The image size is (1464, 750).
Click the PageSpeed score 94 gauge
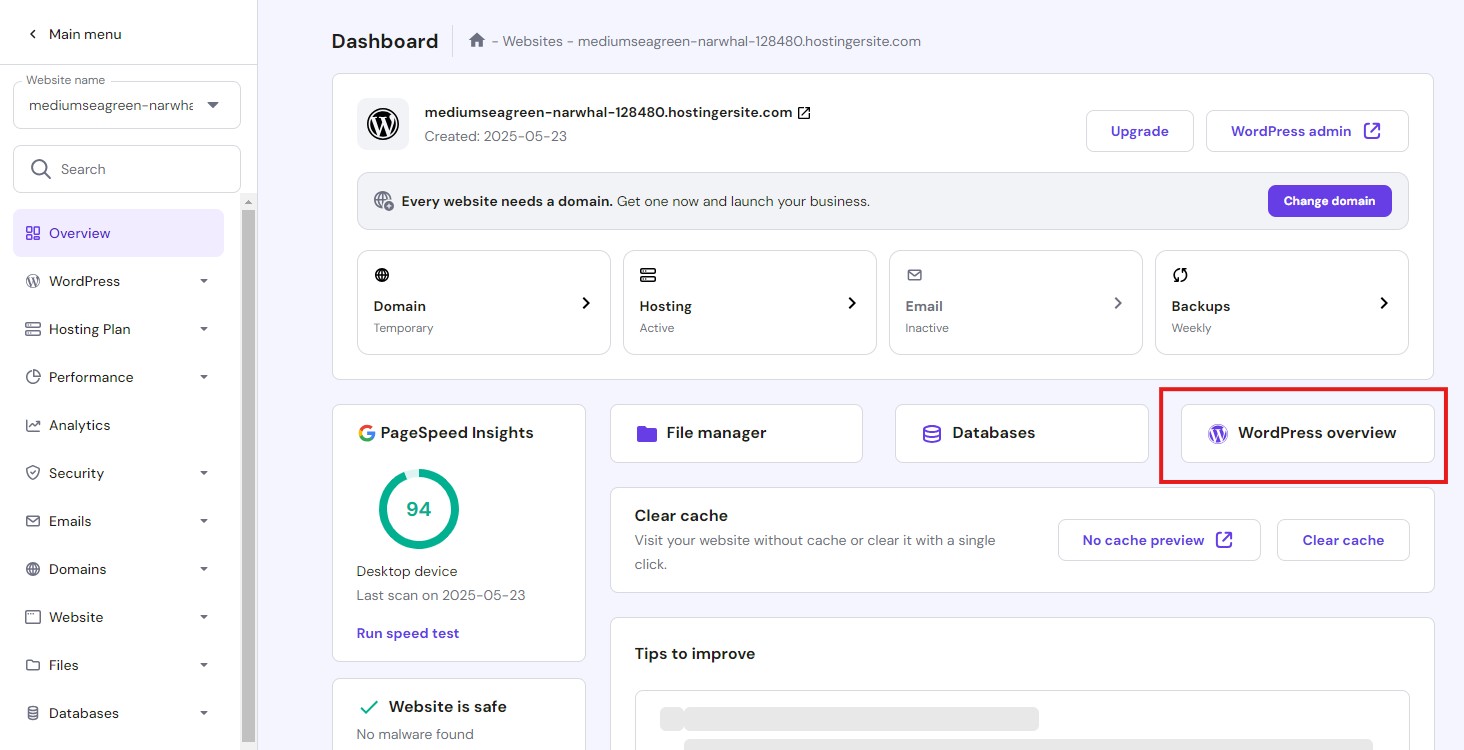tap(419, 509)
